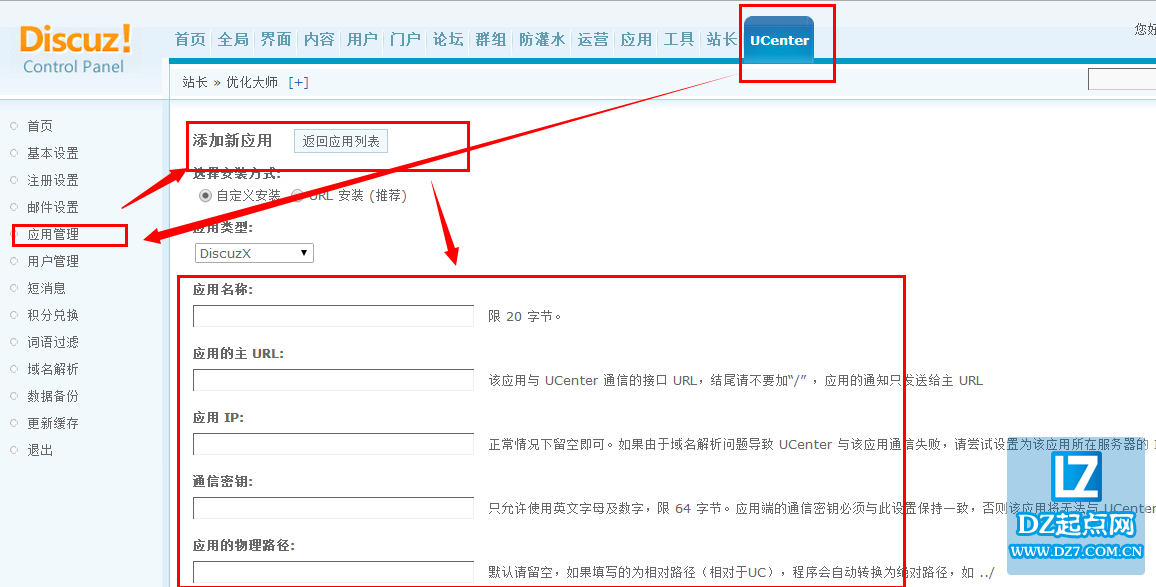Image resolution: width=1156 pixels, height=587 pixels.
Task: Click the search field at top right
Action: click(1121, 79)
